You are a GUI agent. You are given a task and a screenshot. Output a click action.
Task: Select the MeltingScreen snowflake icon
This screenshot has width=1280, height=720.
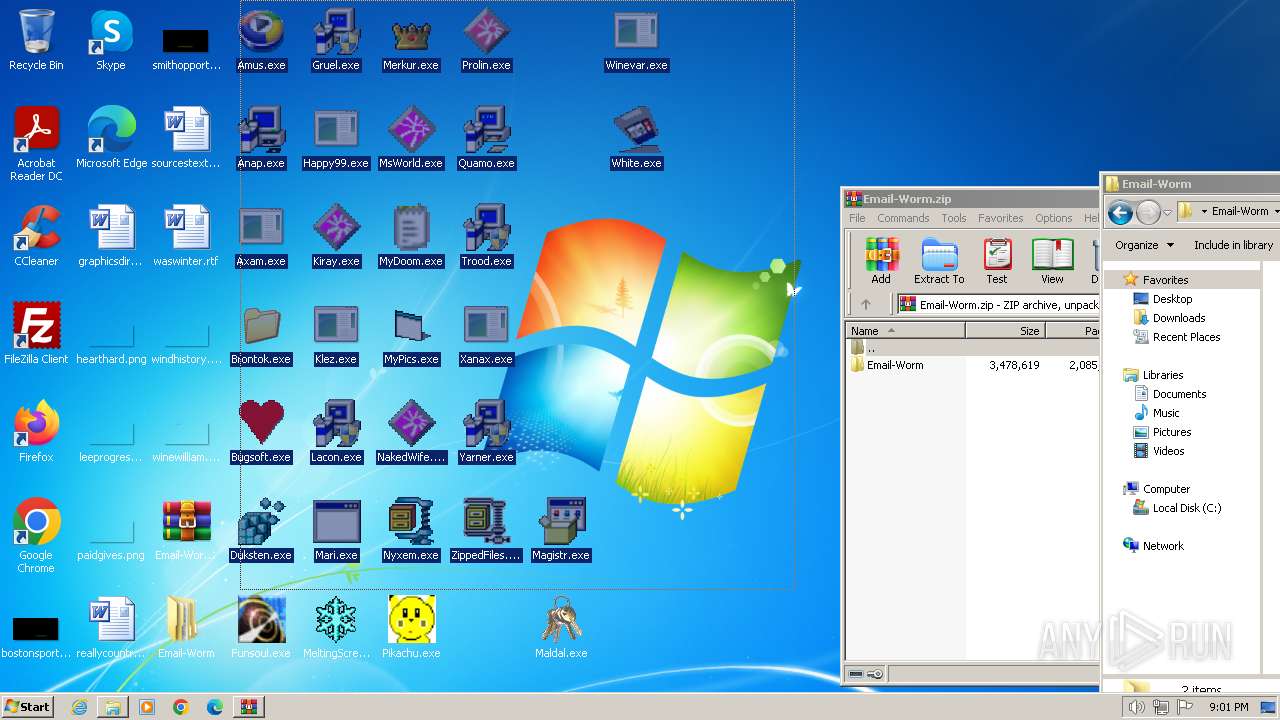pyautogui.click(x=336, y=628)
